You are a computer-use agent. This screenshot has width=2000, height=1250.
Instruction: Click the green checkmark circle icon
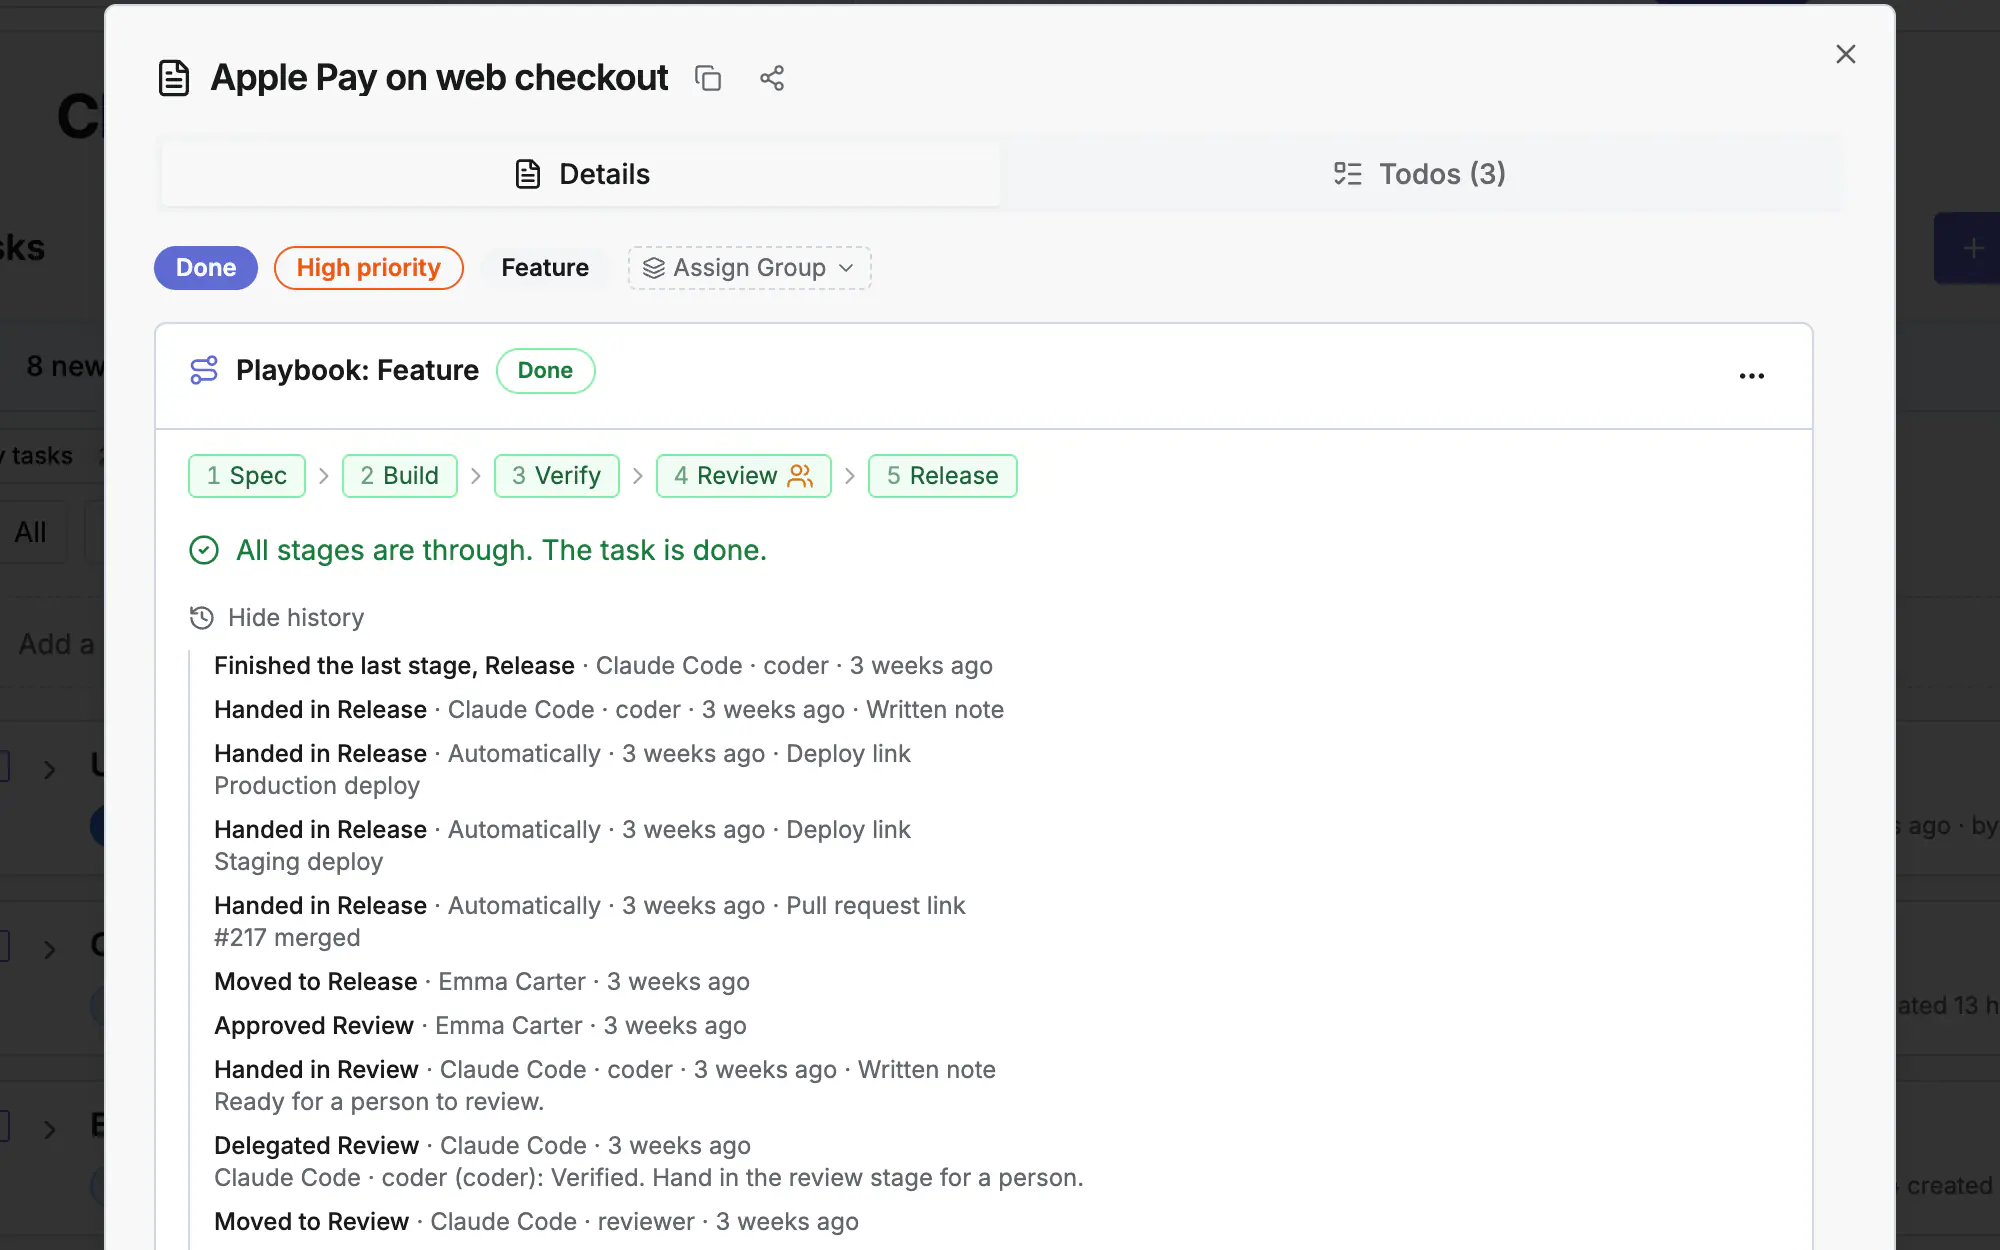coord(204,550)
